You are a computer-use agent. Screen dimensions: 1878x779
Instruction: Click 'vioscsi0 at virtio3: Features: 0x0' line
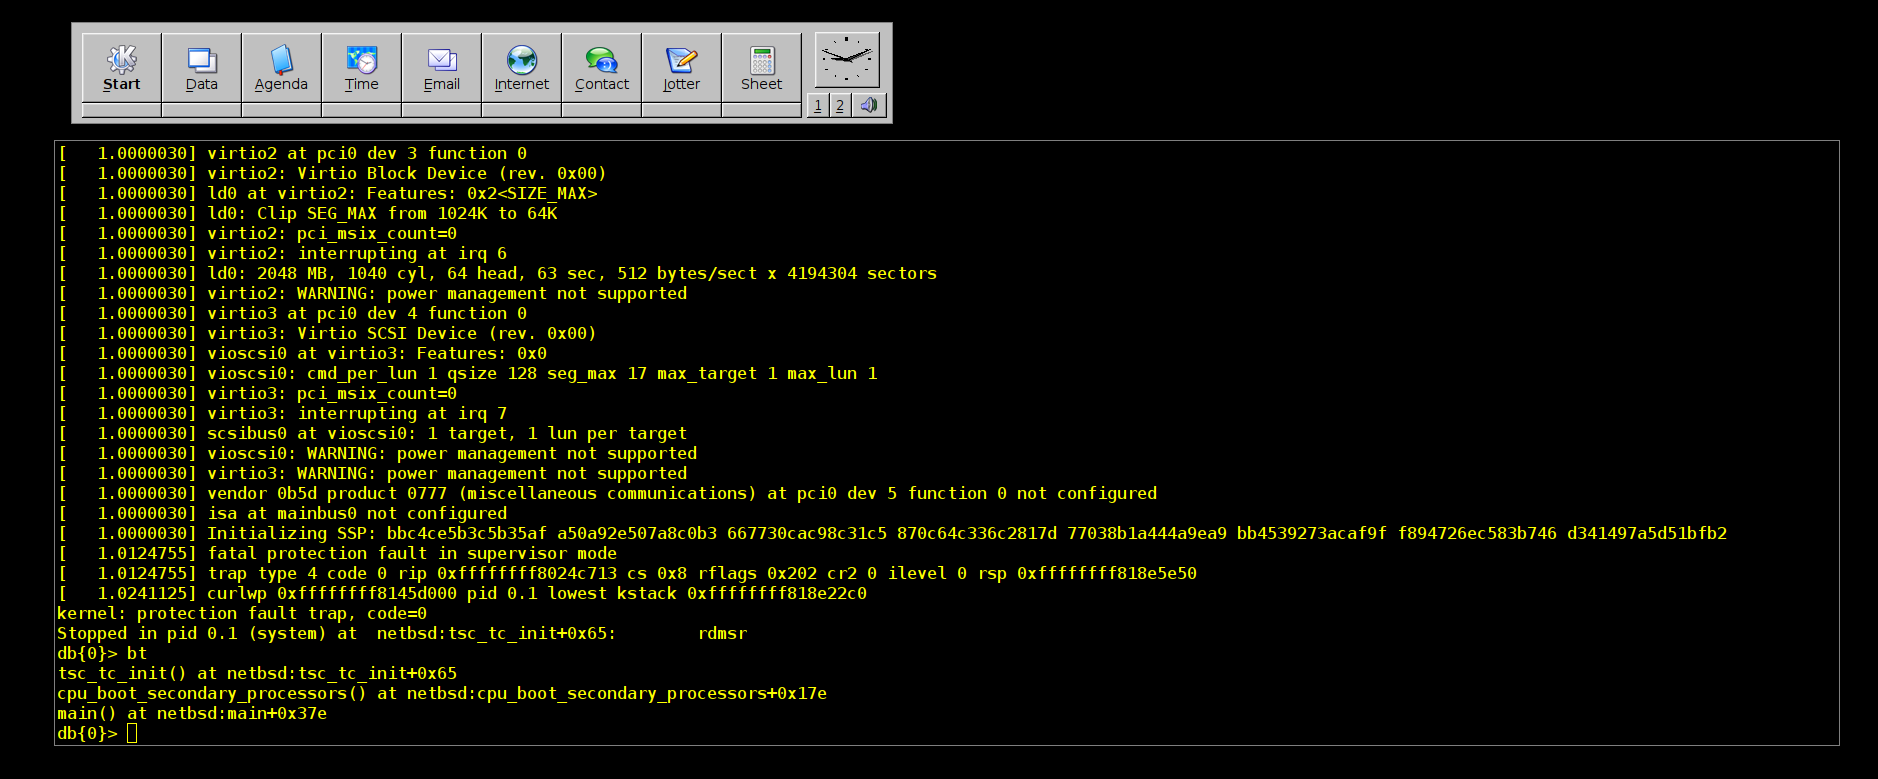point(302,353)
